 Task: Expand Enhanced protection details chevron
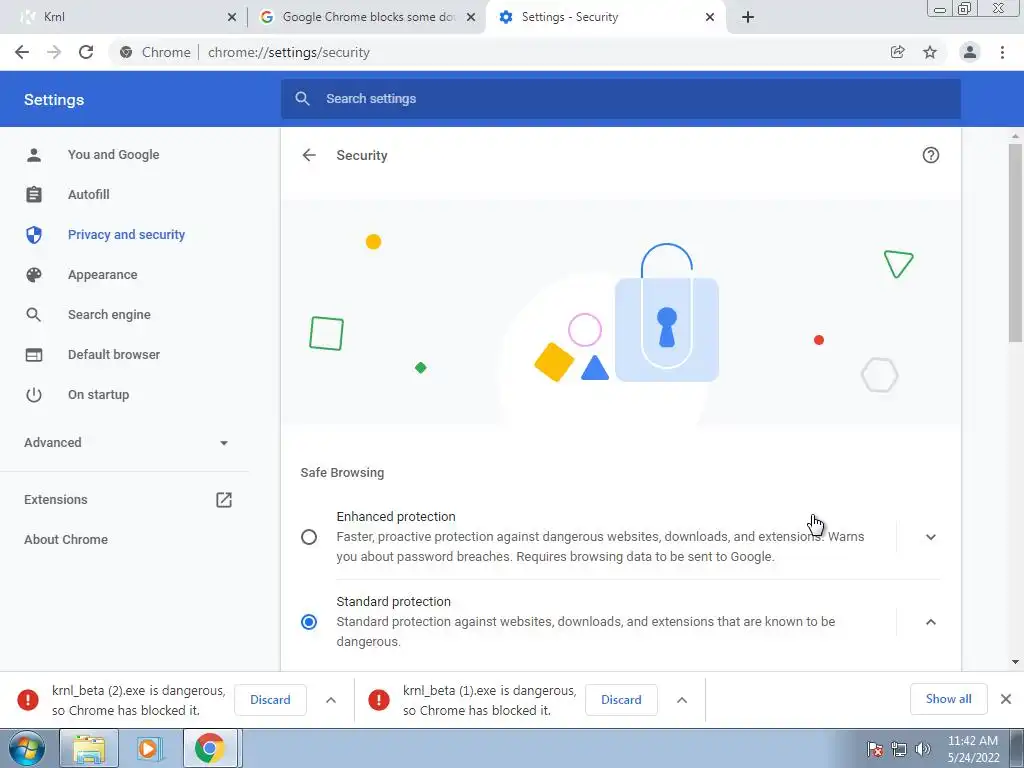(x=931, y=537)
